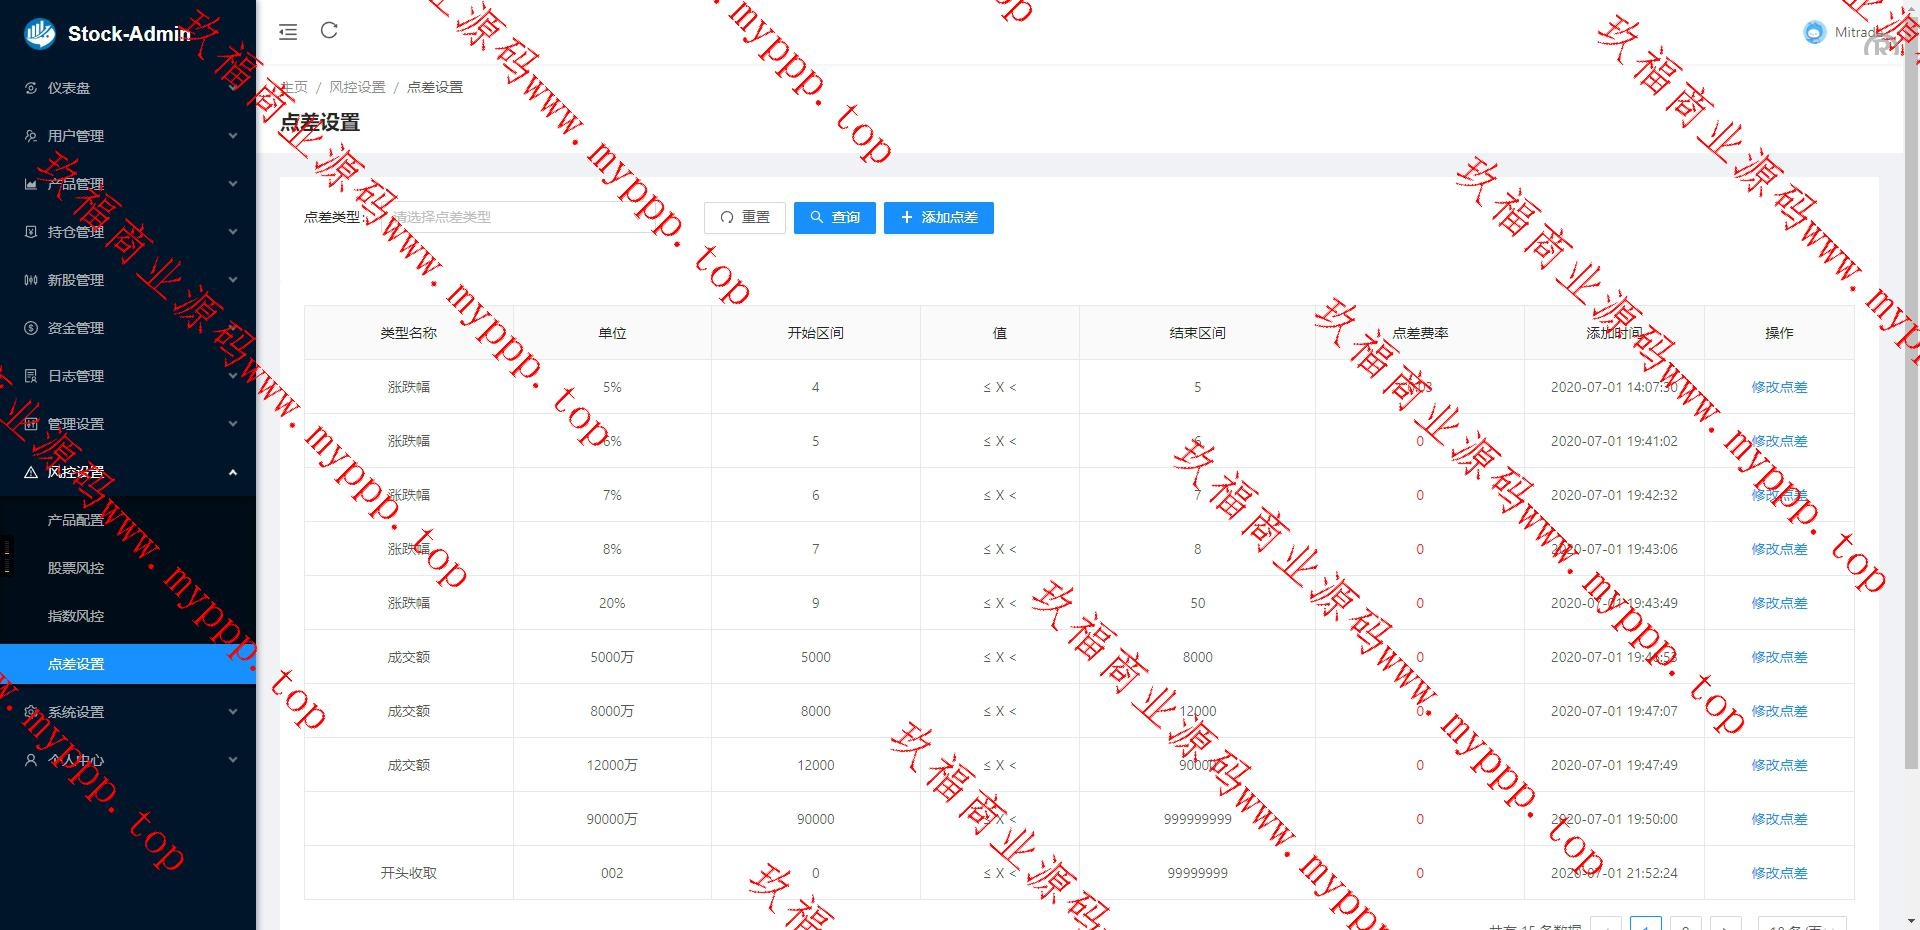The height and width of the screenshot is (930, 1920).
Task: Click the 日志管理 log icon in sidebar
Action: pyautogui.click(x=31, y=376)
